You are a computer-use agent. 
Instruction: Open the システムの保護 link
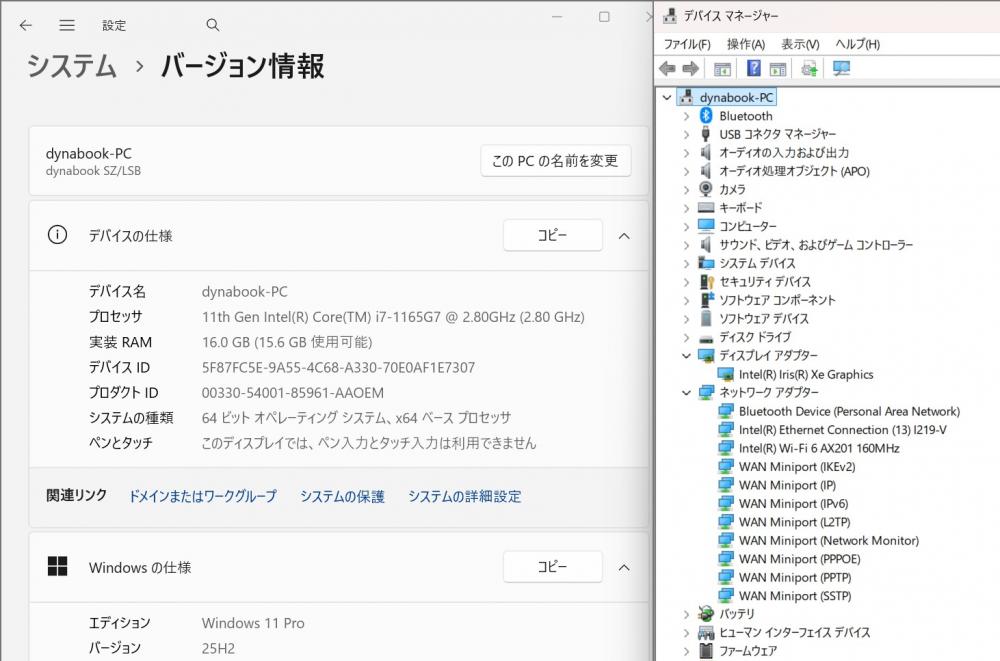tap(342, 496)
